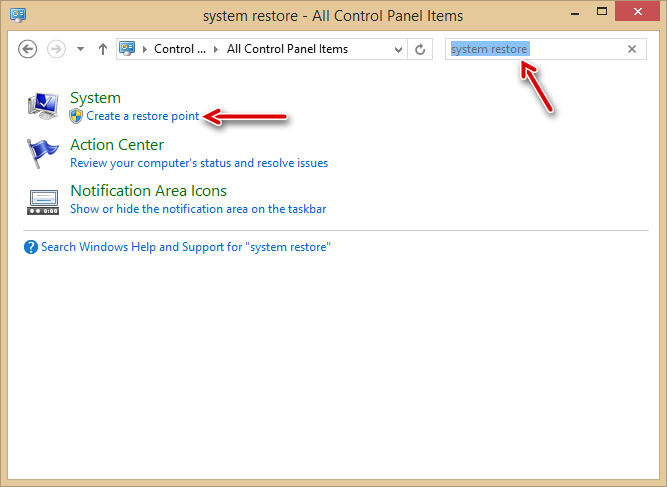This screenshot has width=667, height=487.
Task: Click the System computer monitor icon
Action: point(43,106)
